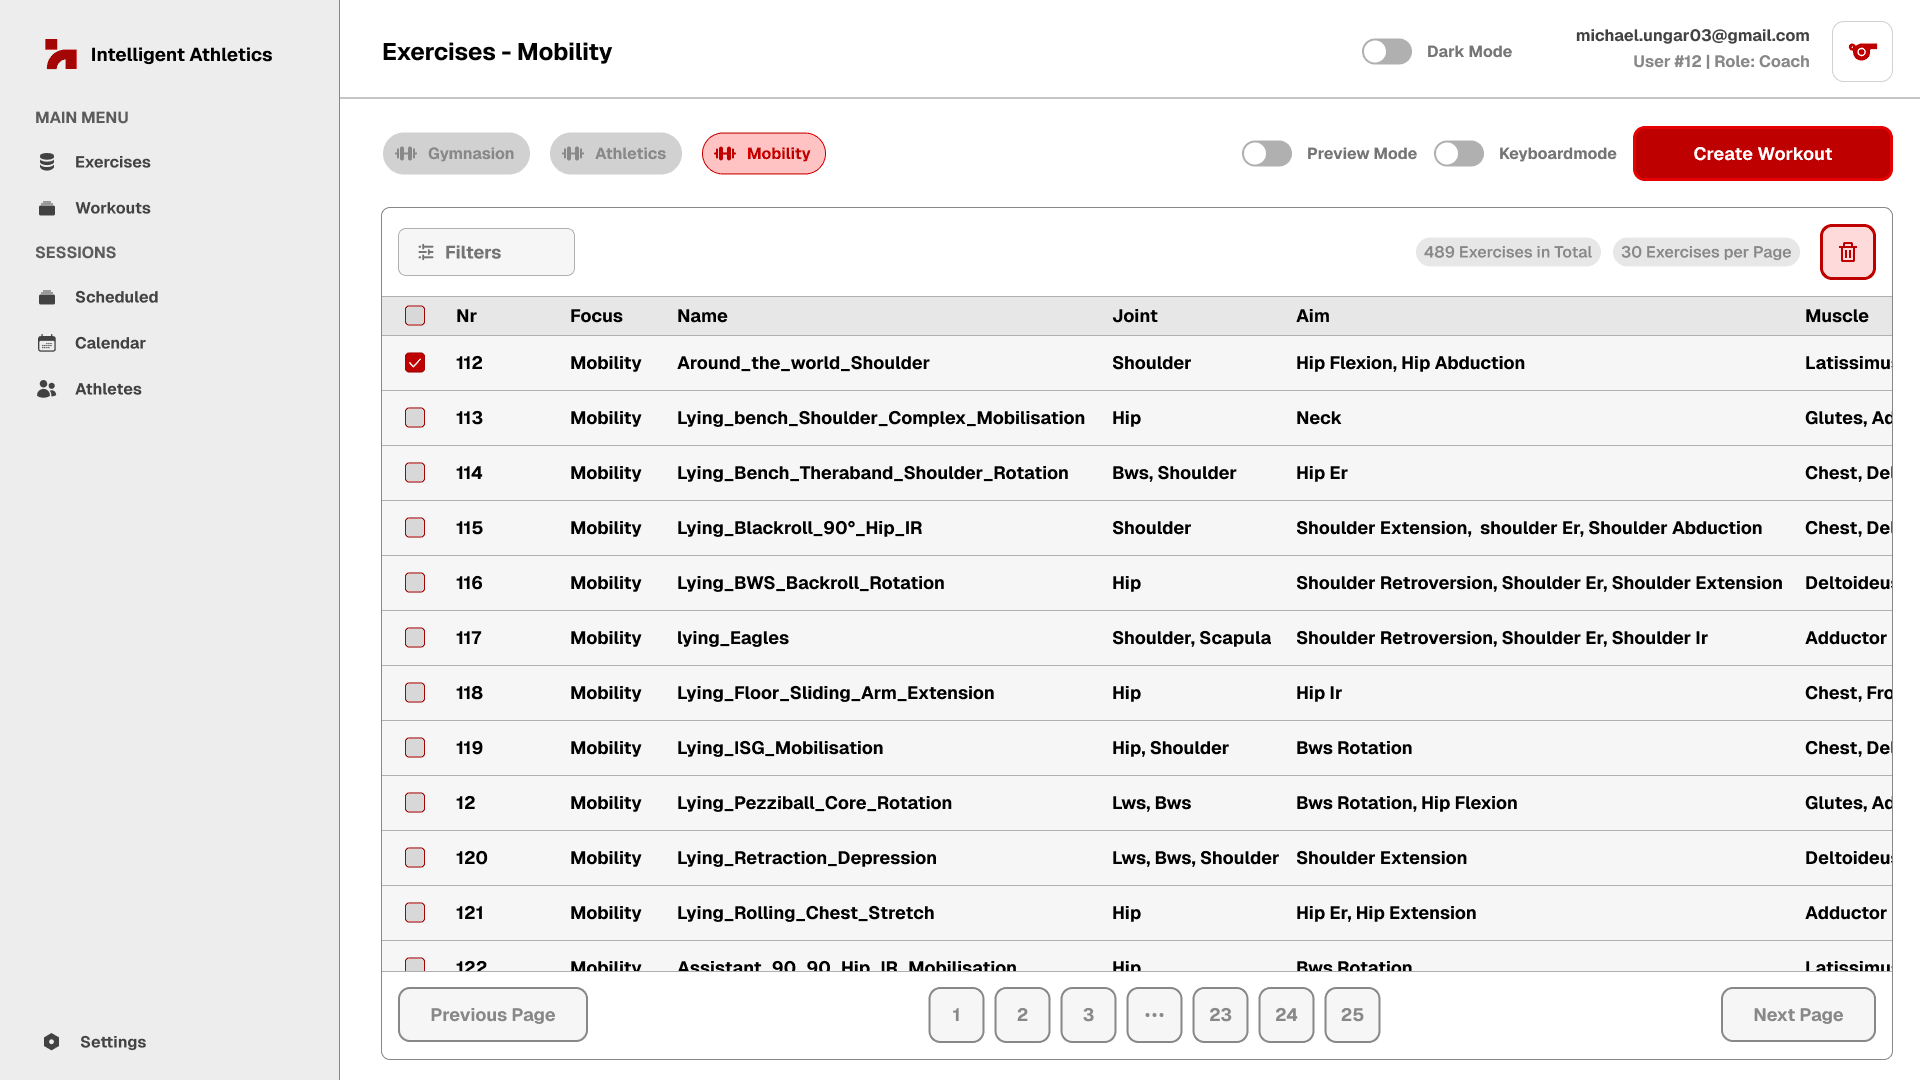Open Scheduled sessions via briefcase icon

tap(47, 297)
